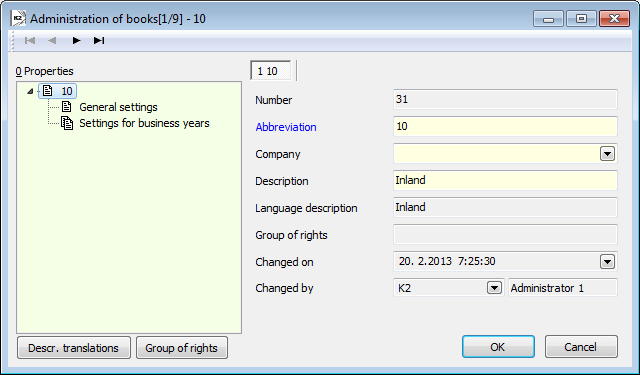Image resolution: width=640 pixels, height=375 pixels.
Task: Select the document icon of book 10
Action: point(48,91)
